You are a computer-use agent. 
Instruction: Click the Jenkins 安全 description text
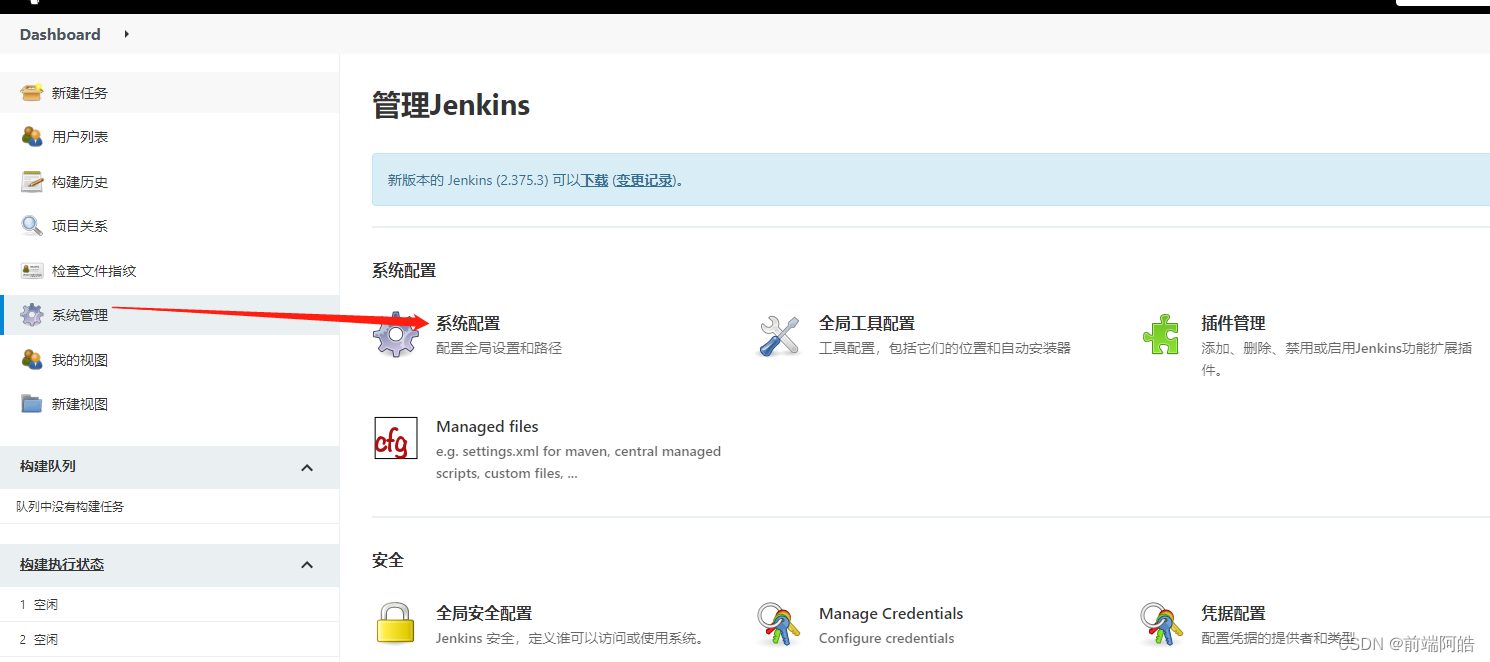point(570,638)
